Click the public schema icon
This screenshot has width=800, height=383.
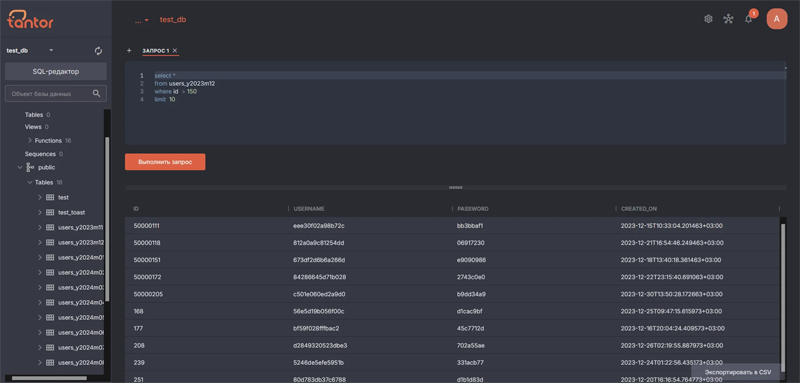click(30, 167)
